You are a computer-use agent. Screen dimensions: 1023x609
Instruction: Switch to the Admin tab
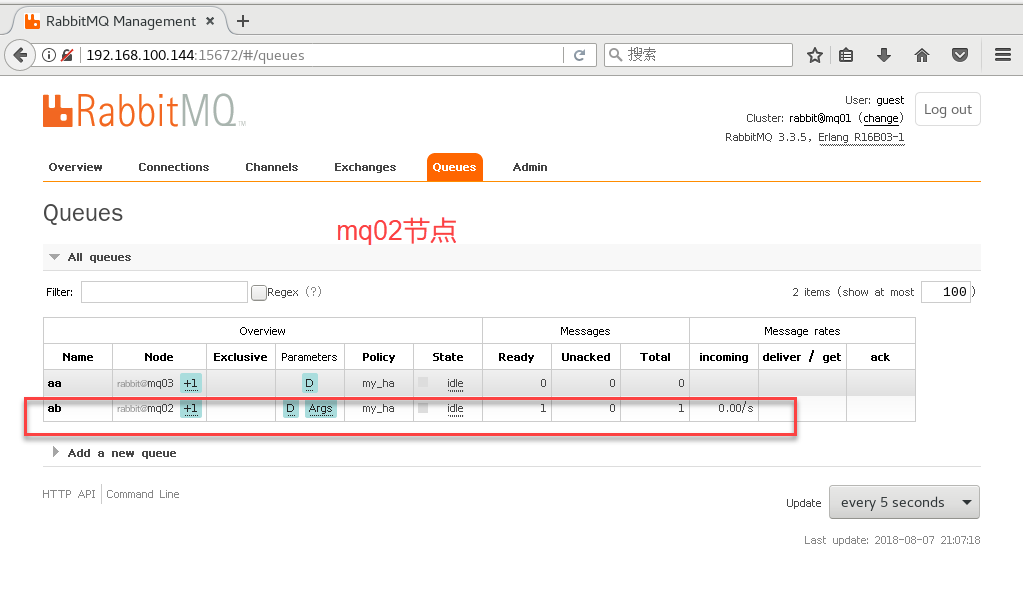pos(530,167)
